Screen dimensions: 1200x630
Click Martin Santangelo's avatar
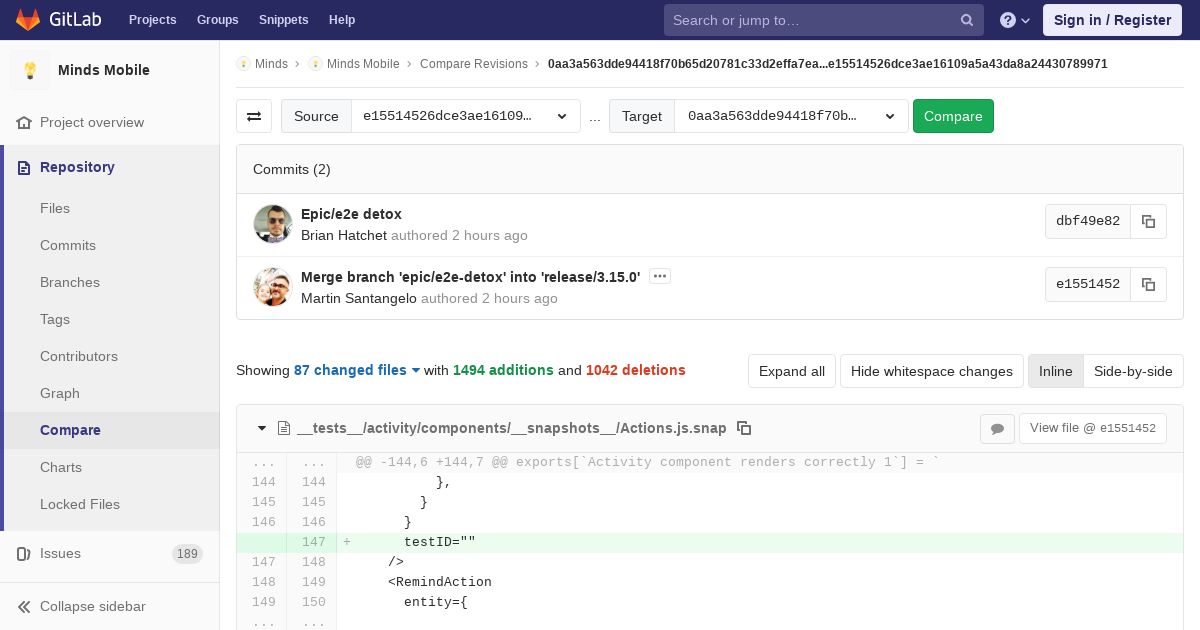pos(273,287)
